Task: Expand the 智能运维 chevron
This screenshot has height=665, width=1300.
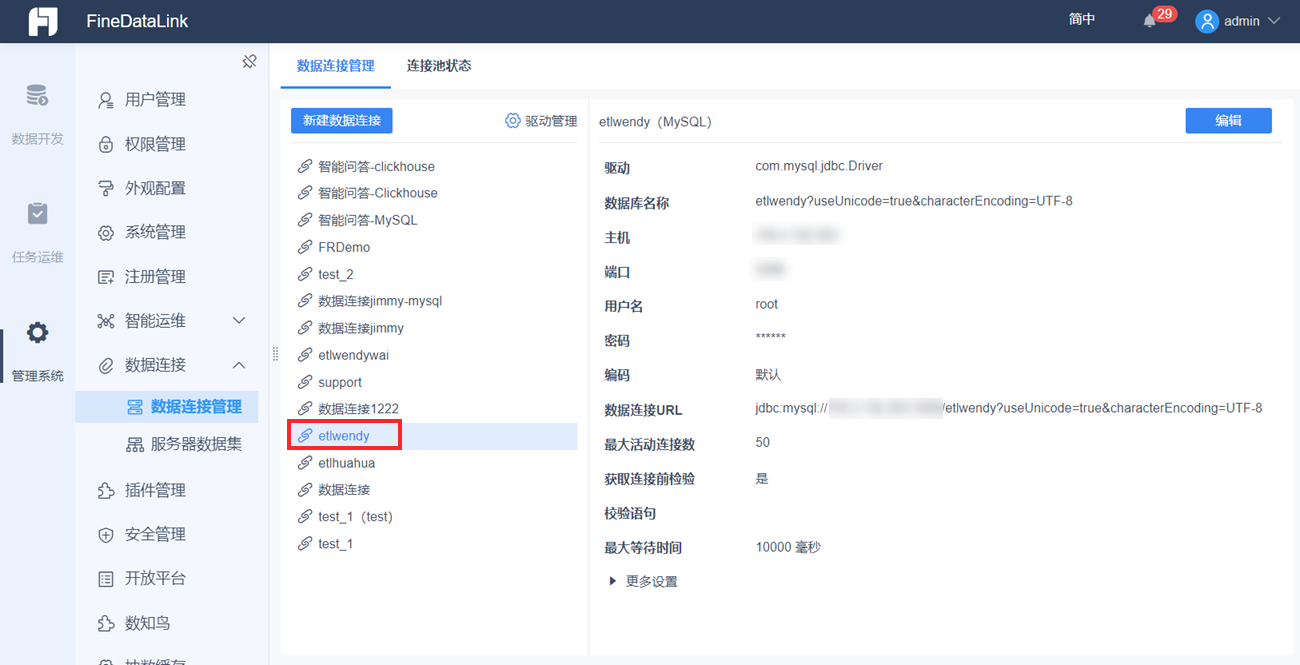Action: pos(239,321)
